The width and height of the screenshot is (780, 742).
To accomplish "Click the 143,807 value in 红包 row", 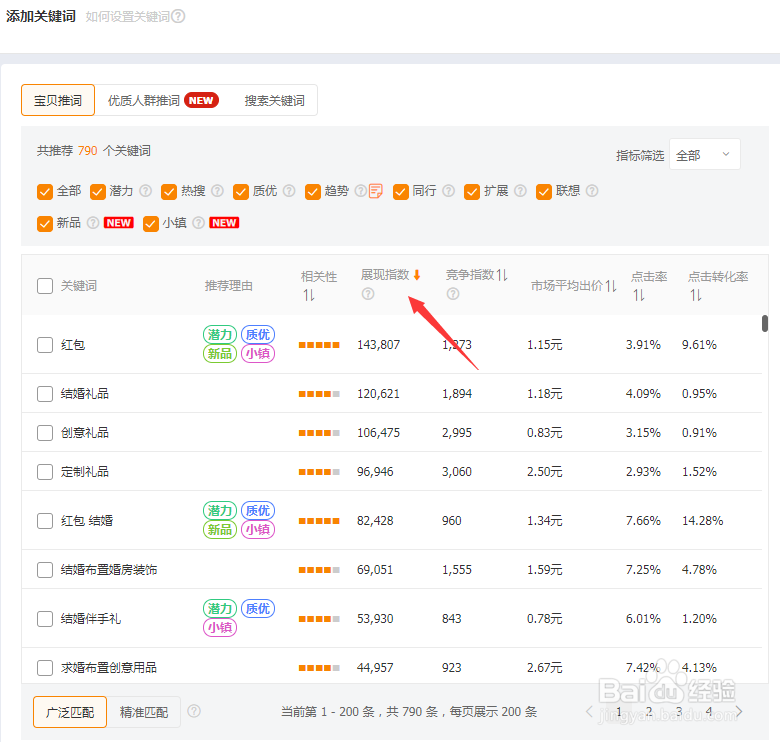I will tap(379, 345).
